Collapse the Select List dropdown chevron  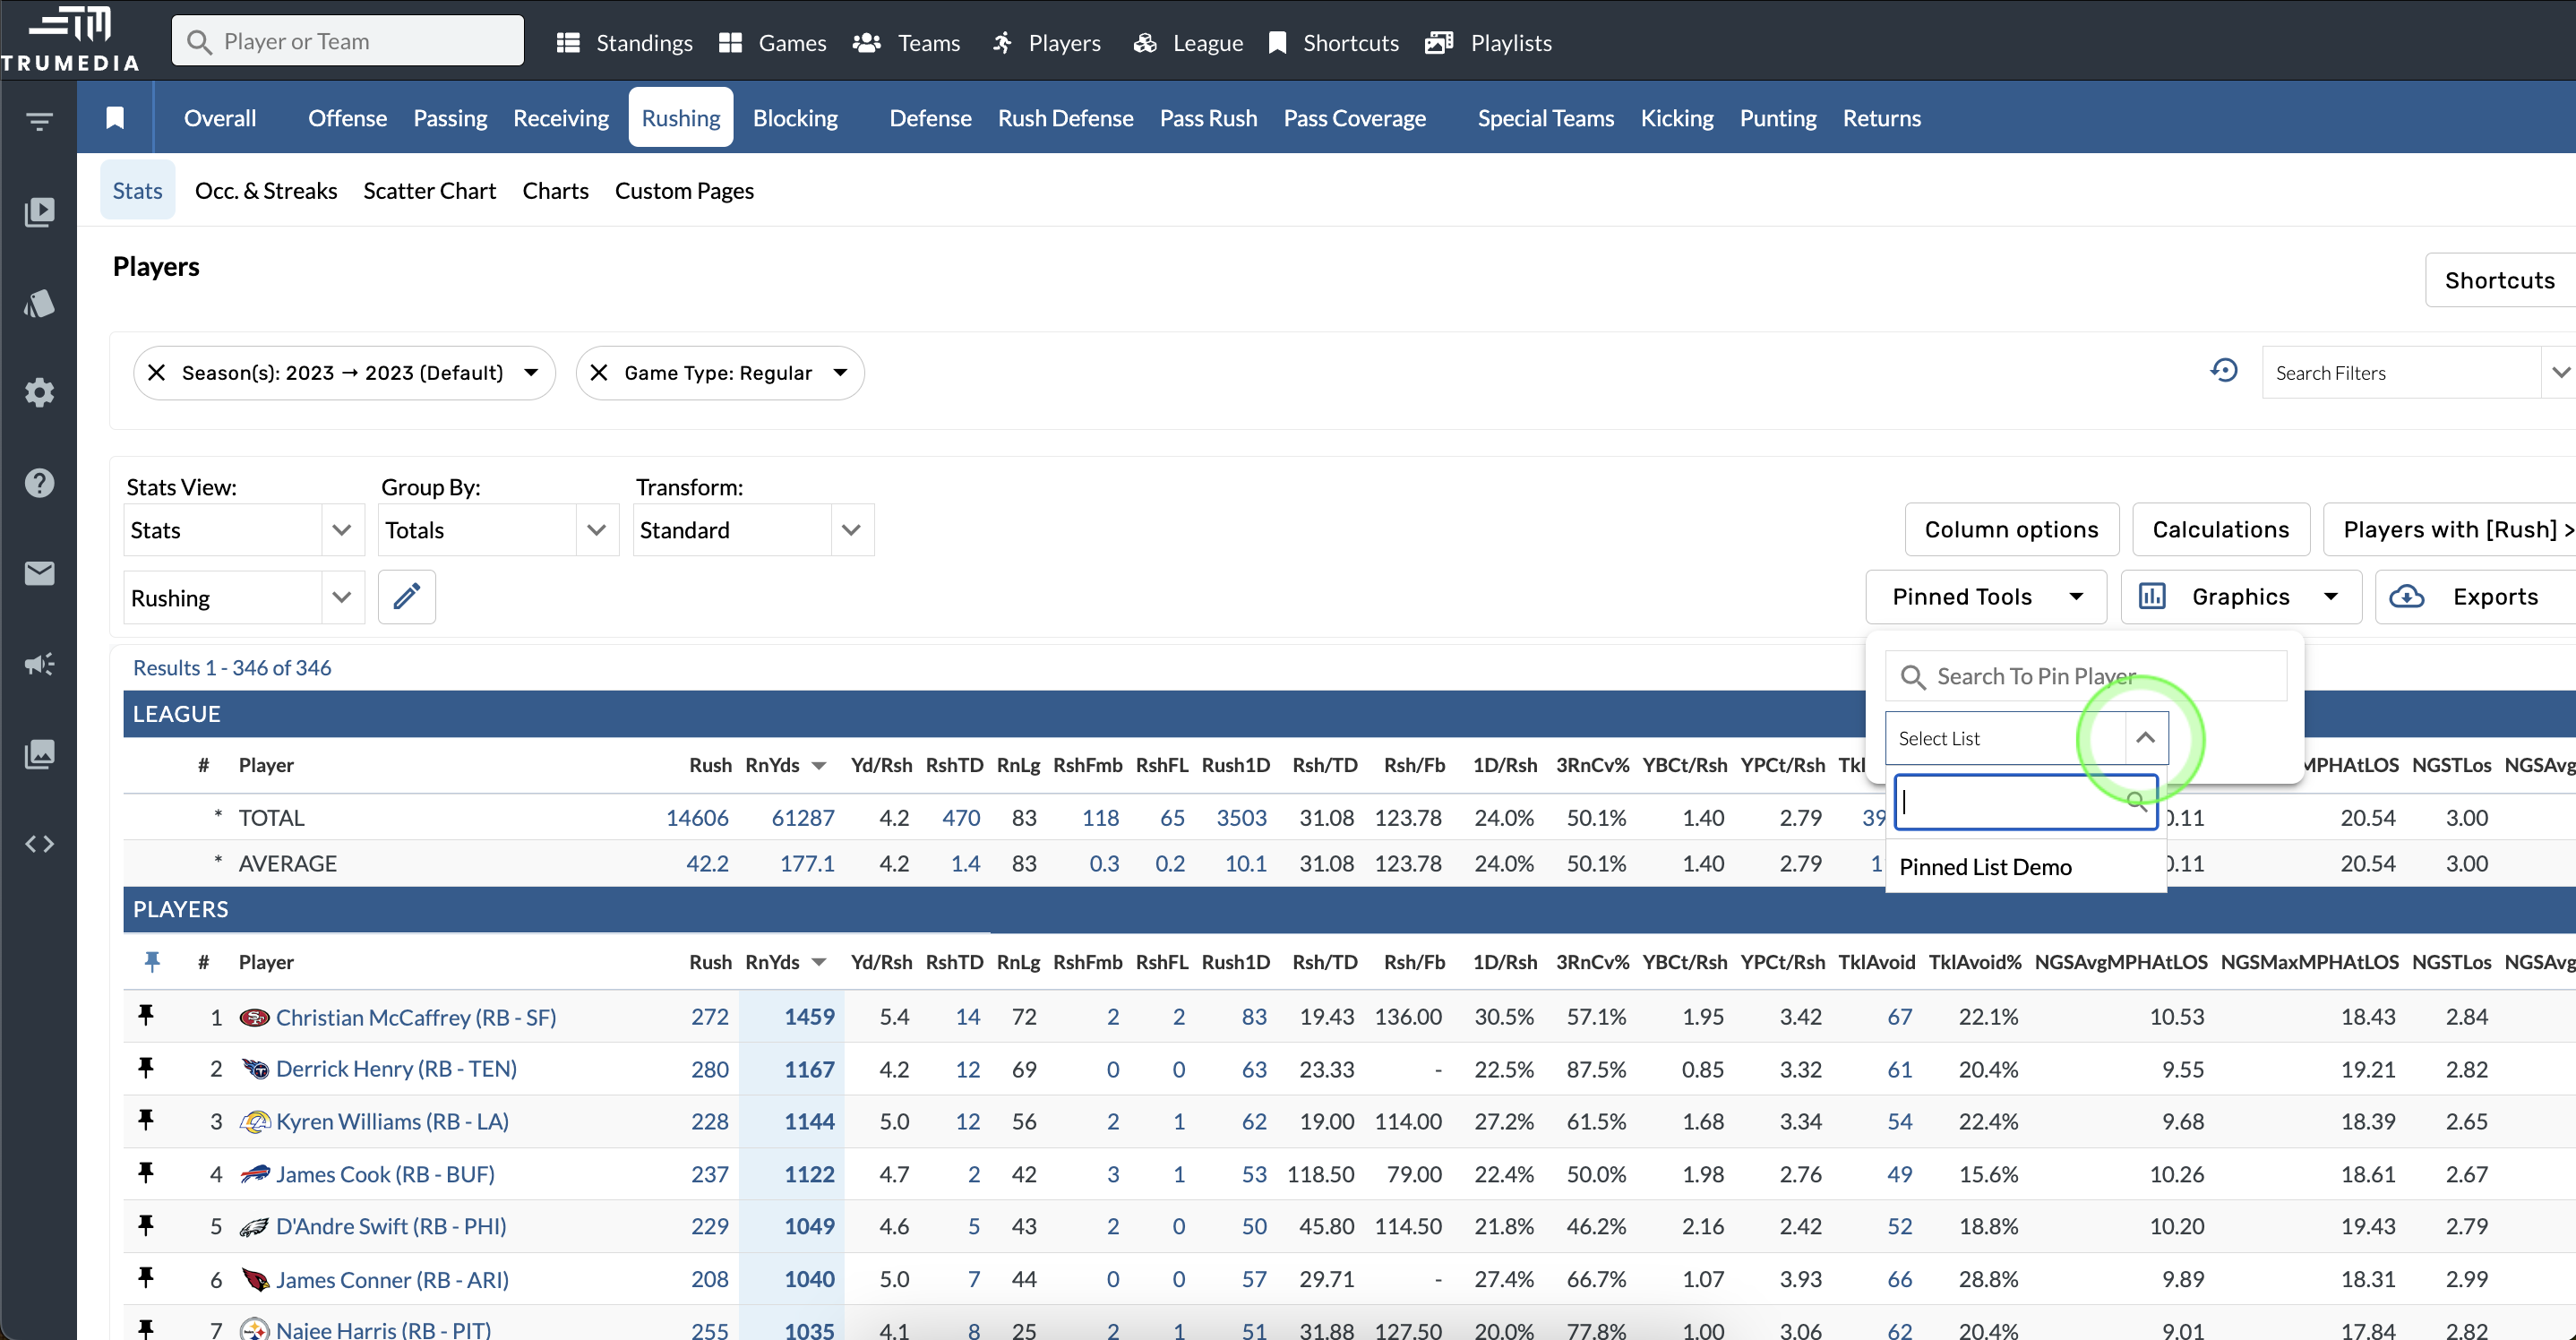tap(2145, 738)
